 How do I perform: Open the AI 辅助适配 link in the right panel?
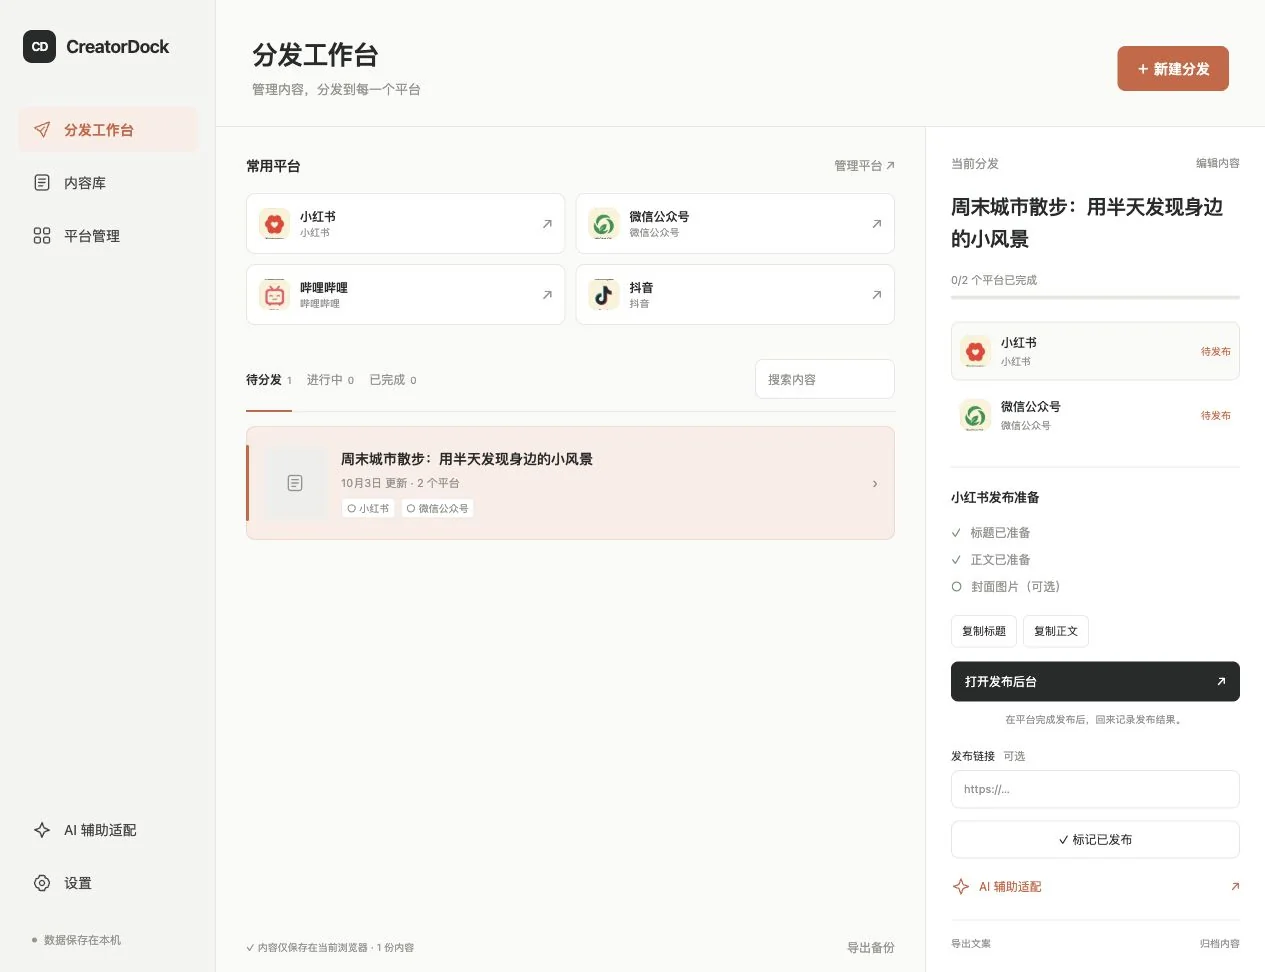pyautogui.click(x=1095, y=887)
